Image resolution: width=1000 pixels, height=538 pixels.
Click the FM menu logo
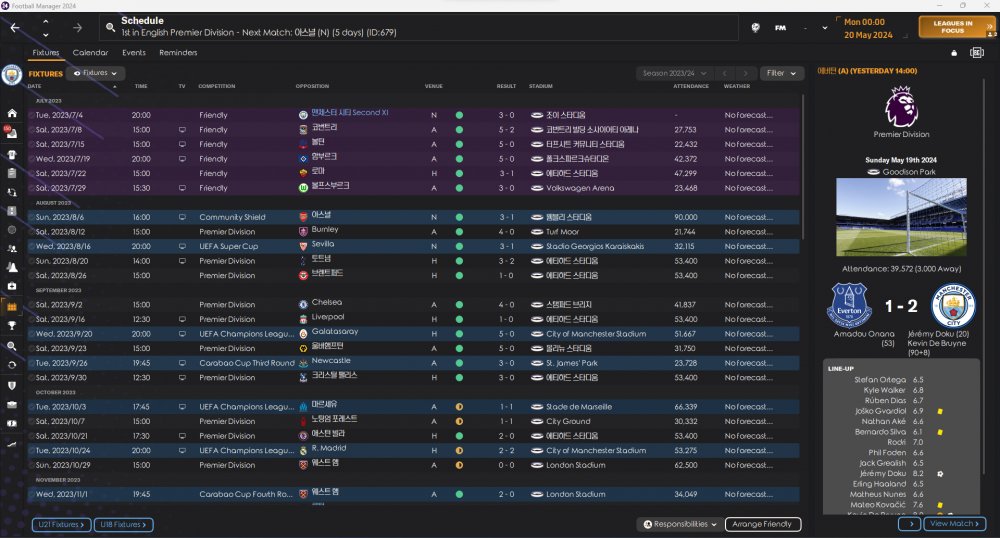click(x=780, y=28)
